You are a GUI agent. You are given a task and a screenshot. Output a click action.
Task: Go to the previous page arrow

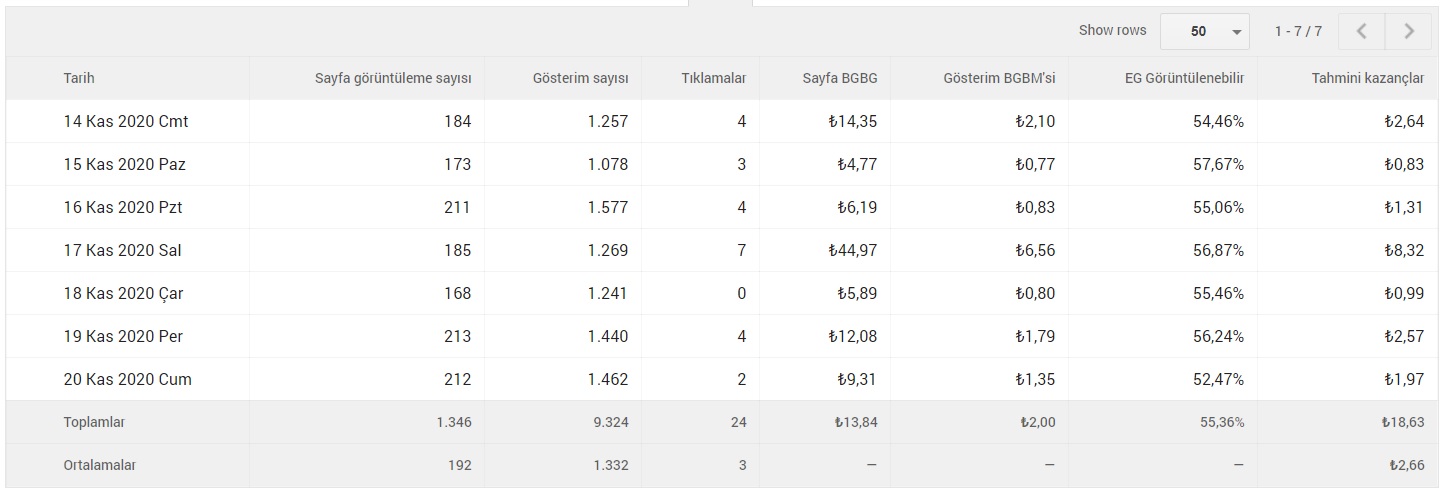click(1361, 31)
